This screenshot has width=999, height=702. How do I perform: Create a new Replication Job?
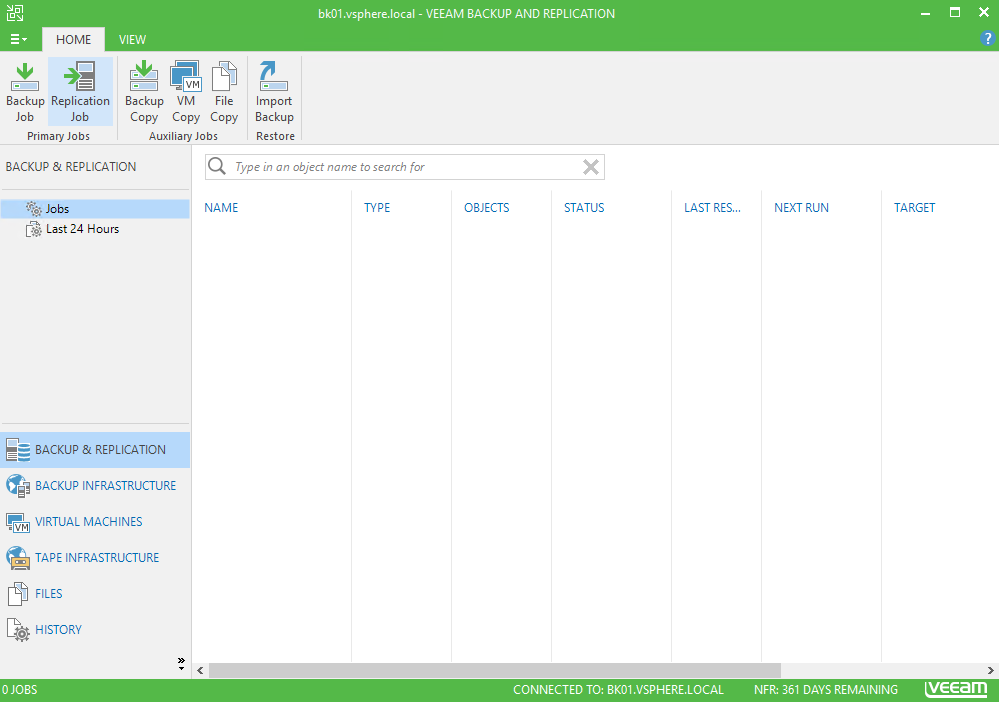coord(80,91)
